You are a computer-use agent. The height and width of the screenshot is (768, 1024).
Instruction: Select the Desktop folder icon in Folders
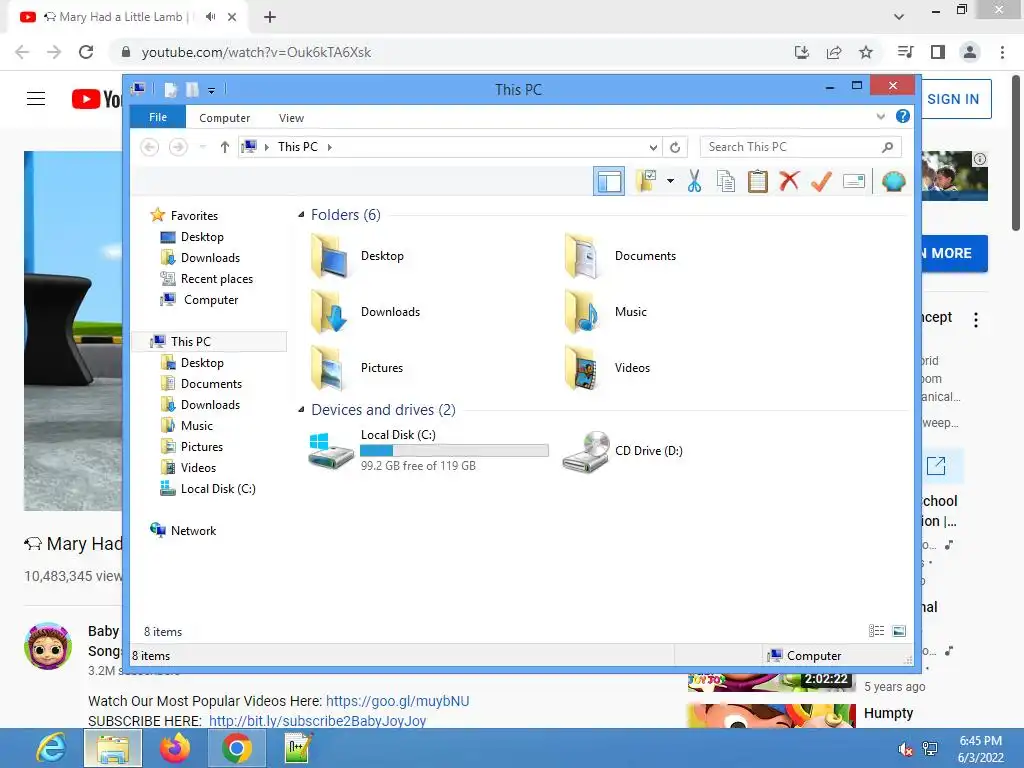click(330, 256)
